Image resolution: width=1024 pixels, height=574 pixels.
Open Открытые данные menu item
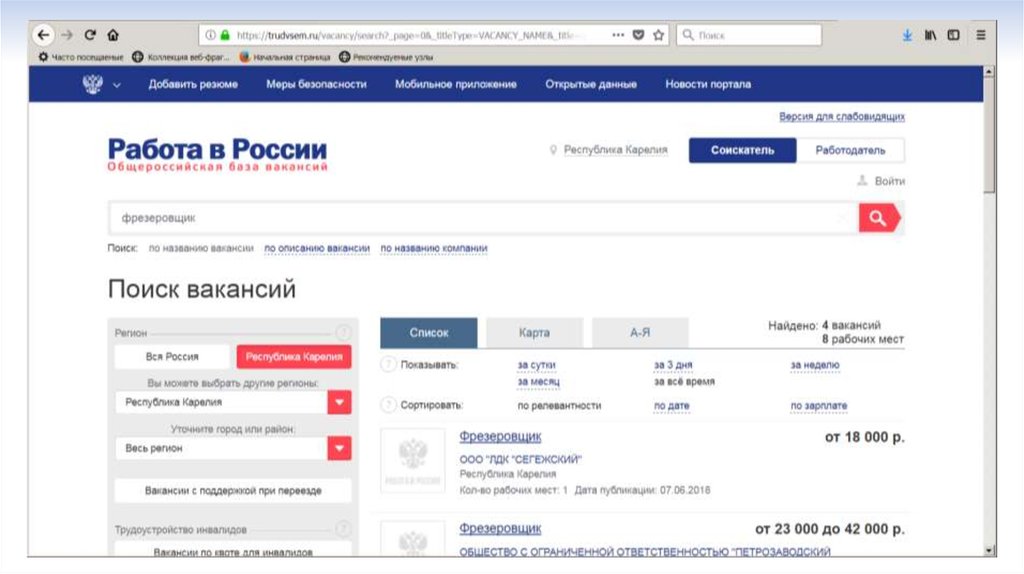pyautogui.click(x=591, y=84)
